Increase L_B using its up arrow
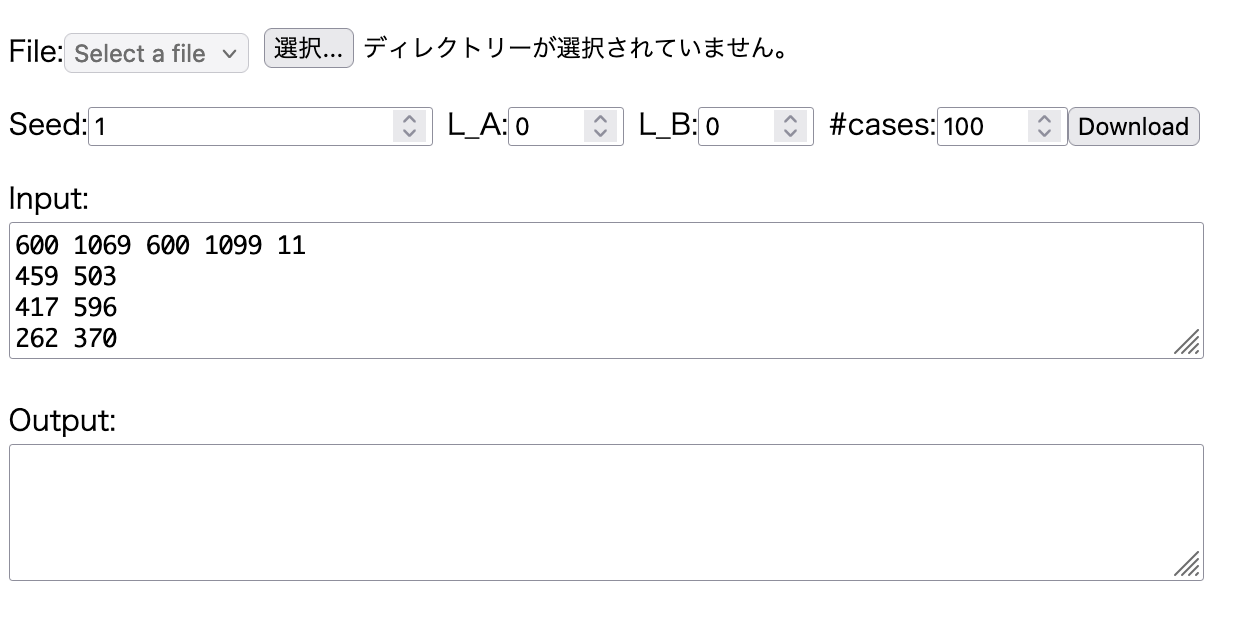 tap(791, 120)
